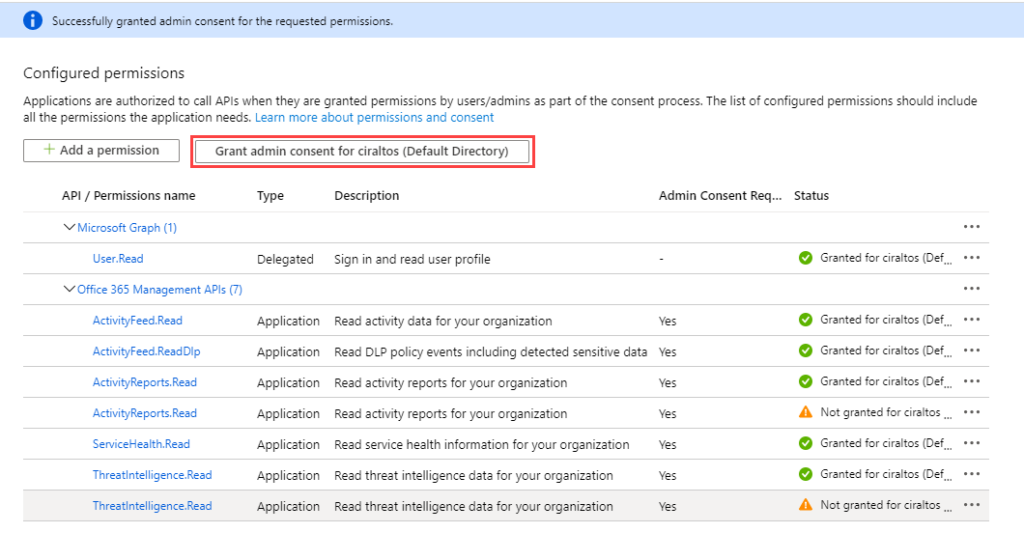Click the Configured permissions heading
This screenshot has width=1024, height=533.
[104, 73]
